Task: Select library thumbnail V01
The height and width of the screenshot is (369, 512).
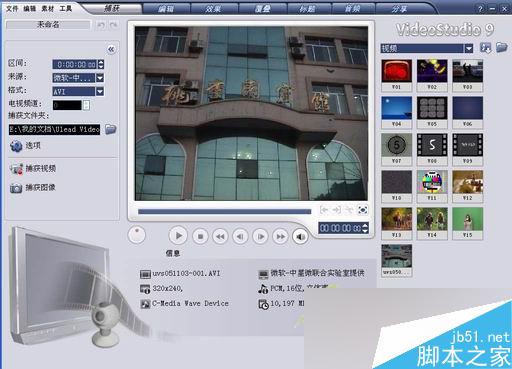Action: [x=396, y=75]
